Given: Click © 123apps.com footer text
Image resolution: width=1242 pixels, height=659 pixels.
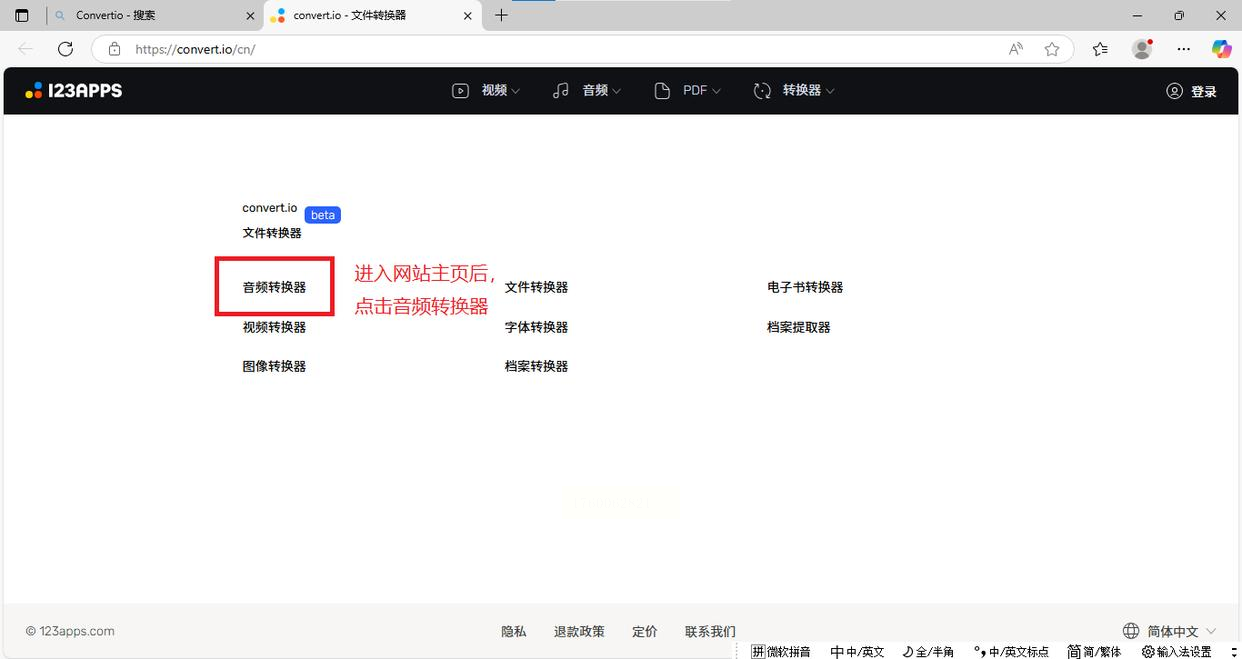Looking at the screenshot, I should (70, 631).
